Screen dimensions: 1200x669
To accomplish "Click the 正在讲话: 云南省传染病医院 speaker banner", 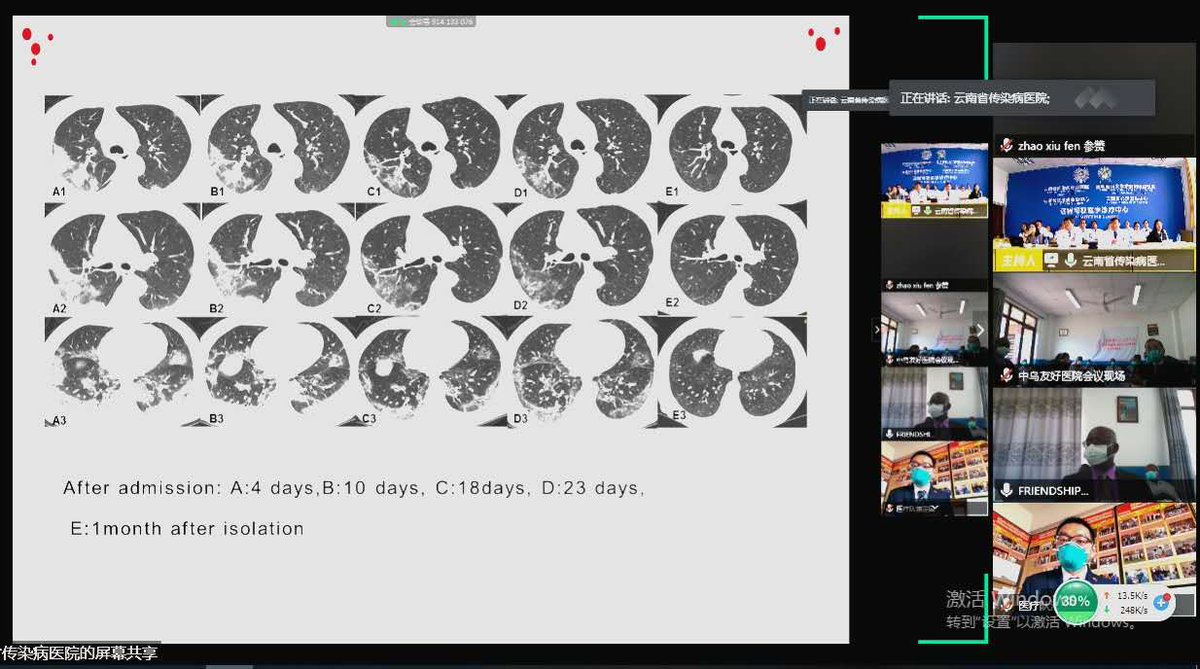I will [1022, 98].
